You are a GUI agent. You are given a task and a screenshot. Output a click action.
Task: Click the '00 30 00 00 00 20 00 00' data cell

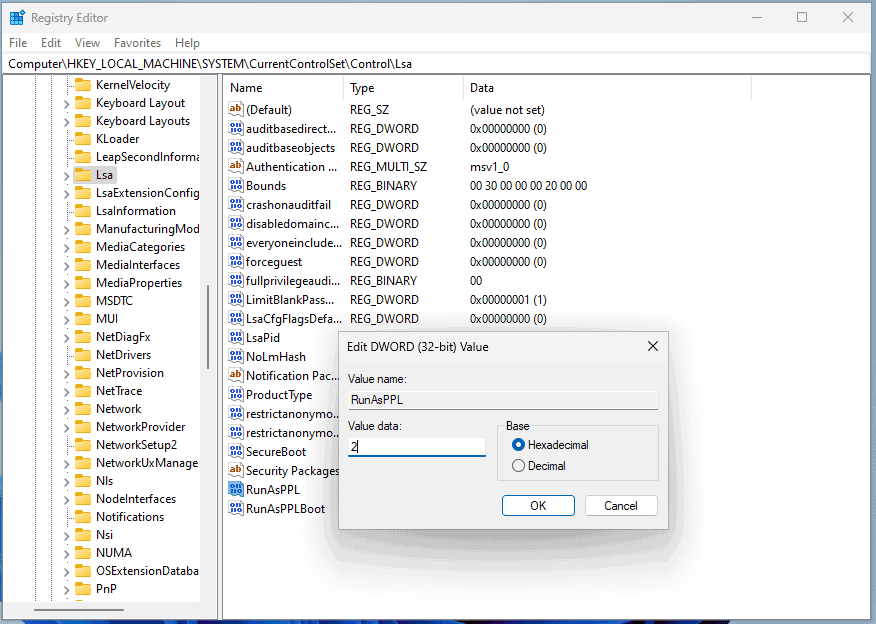pos(529,185)
